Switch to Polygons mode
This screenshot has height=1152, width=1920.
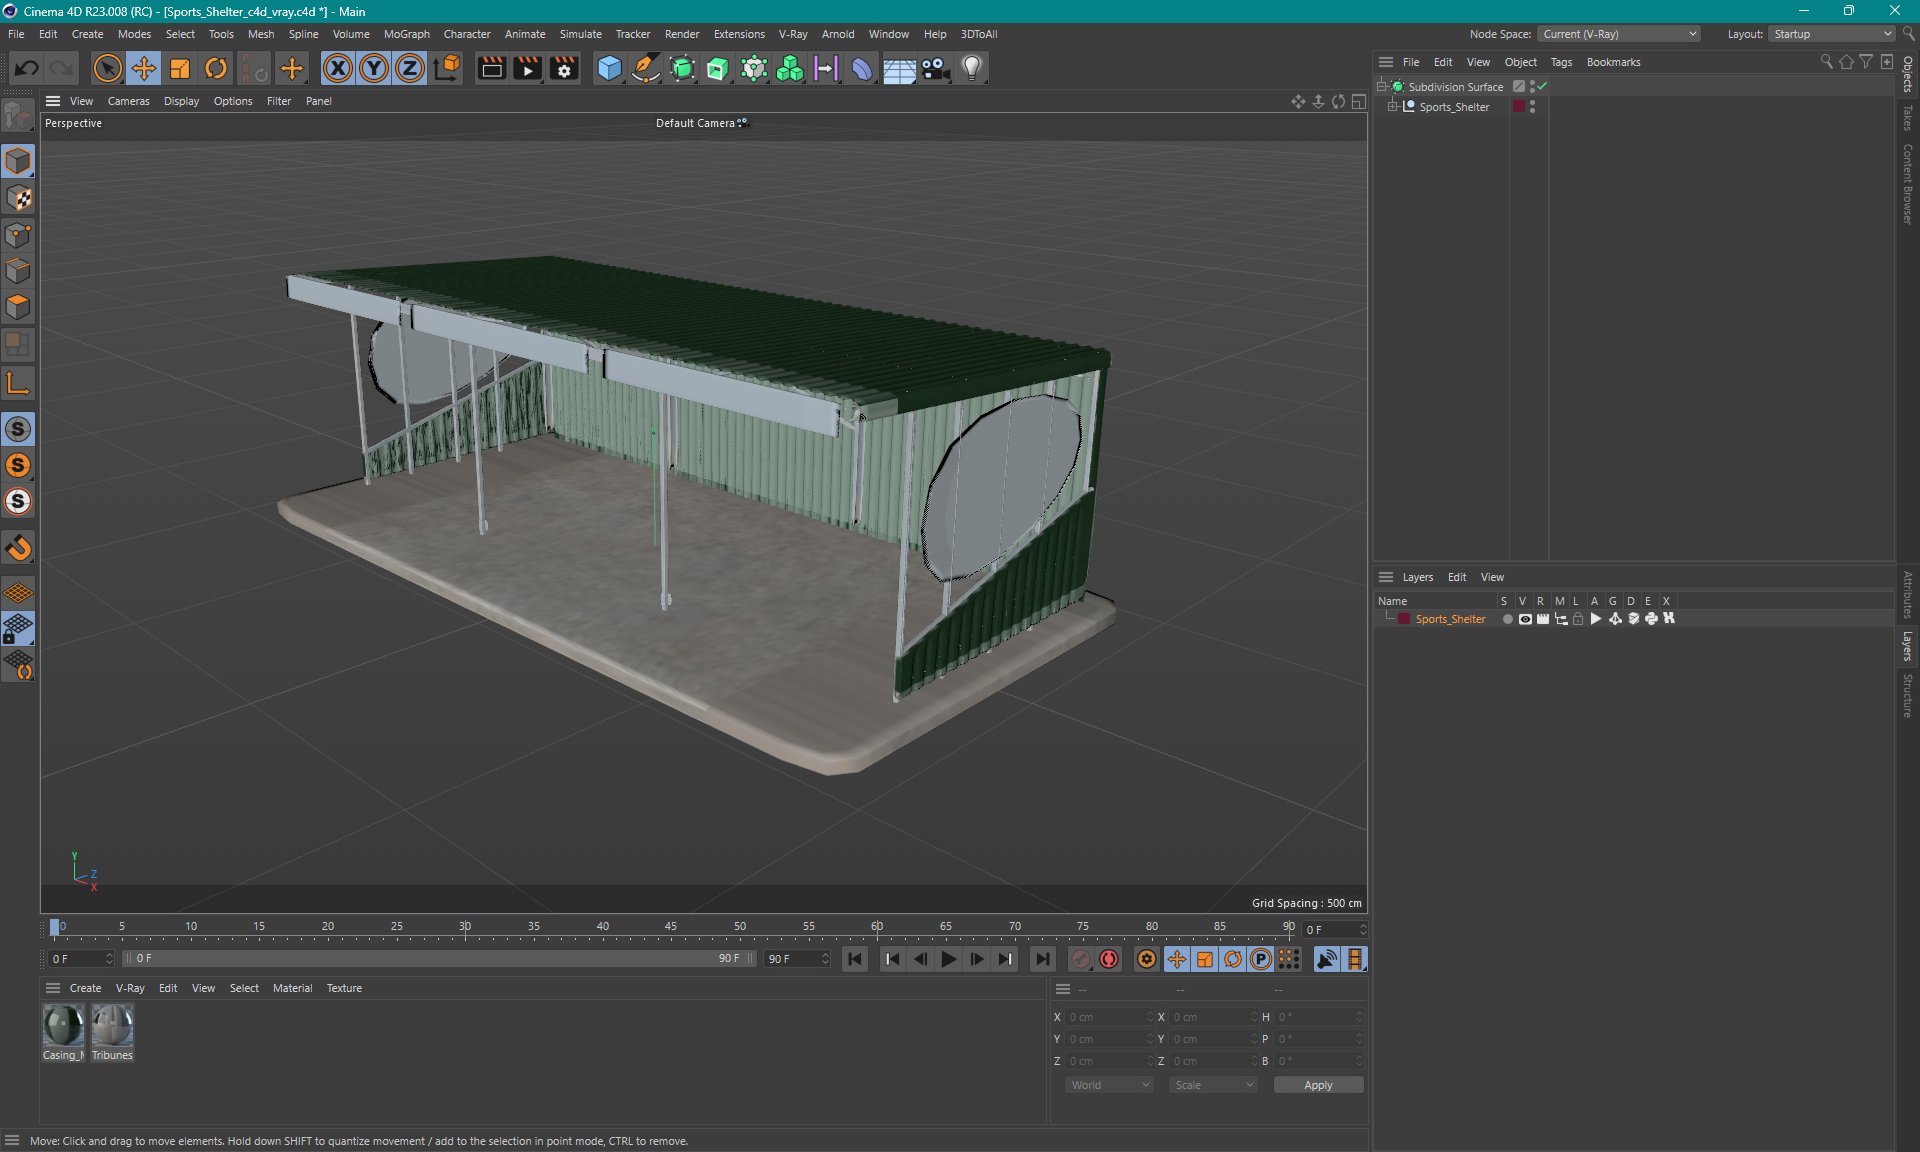(x=18, y=307)
